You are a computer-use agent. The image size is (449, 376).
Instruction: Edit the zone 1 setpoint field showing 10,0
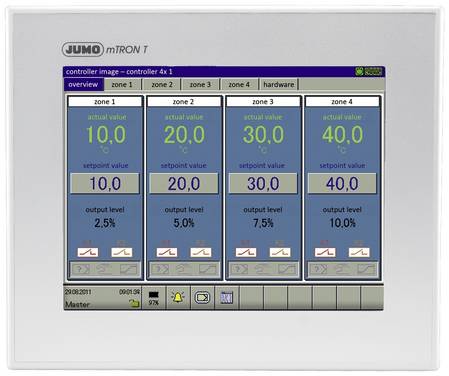click(x=105, y=183)
